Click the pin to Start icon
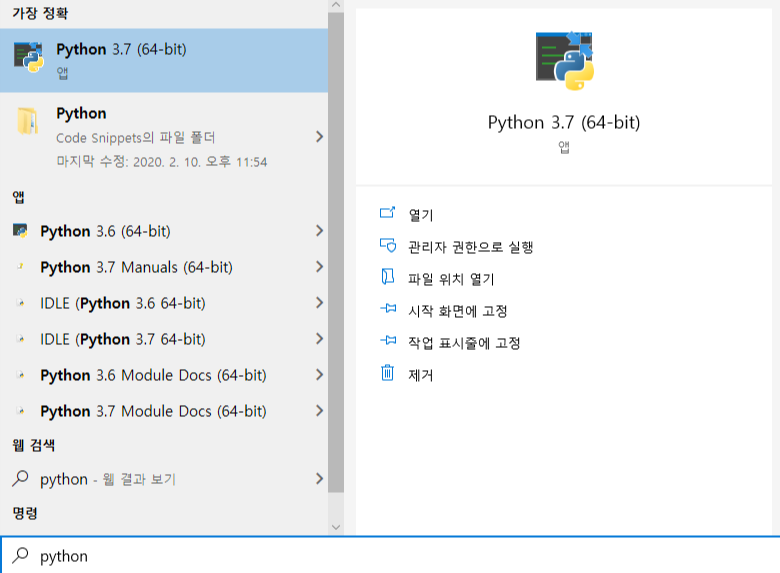Viewport: 780px width, 573px height. [x=388, y=308]
